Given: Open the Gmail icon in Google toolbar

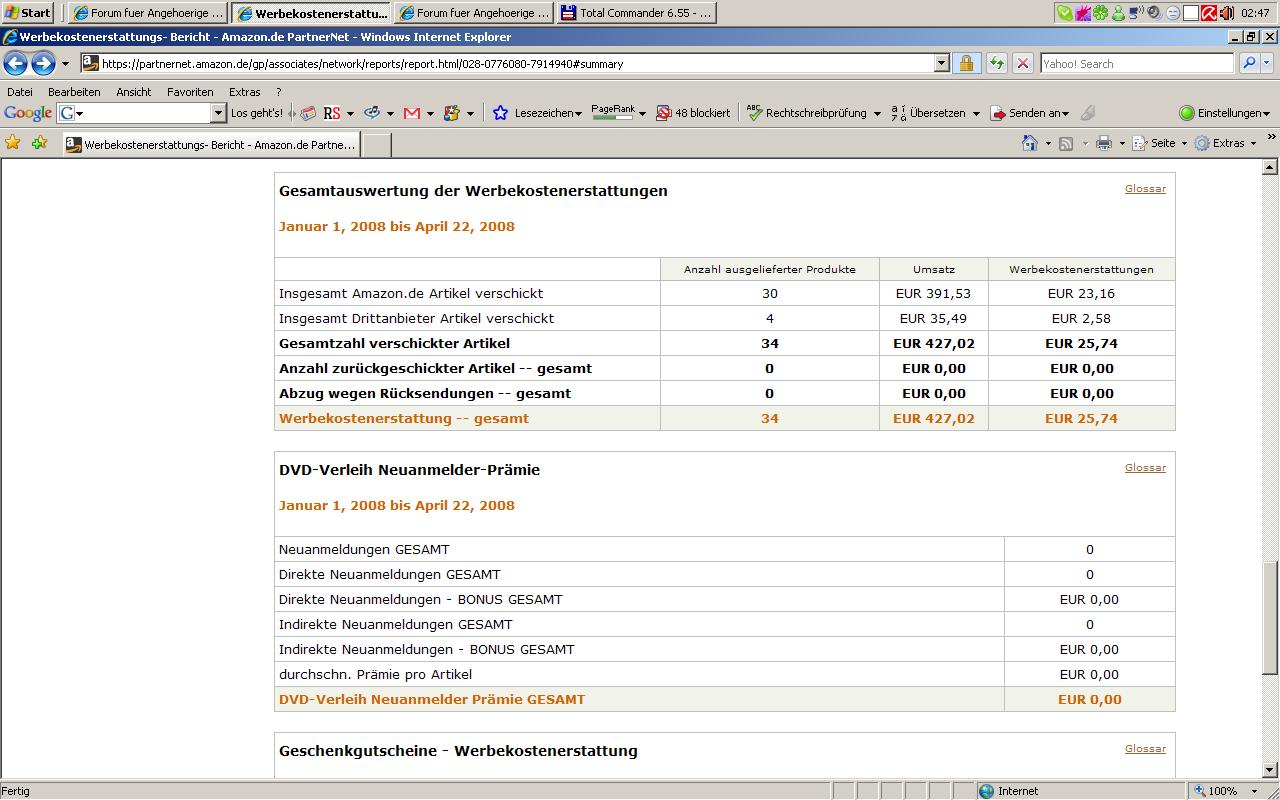Looking at the screenshot, I should pyautogui.click(x=412, y=113).
